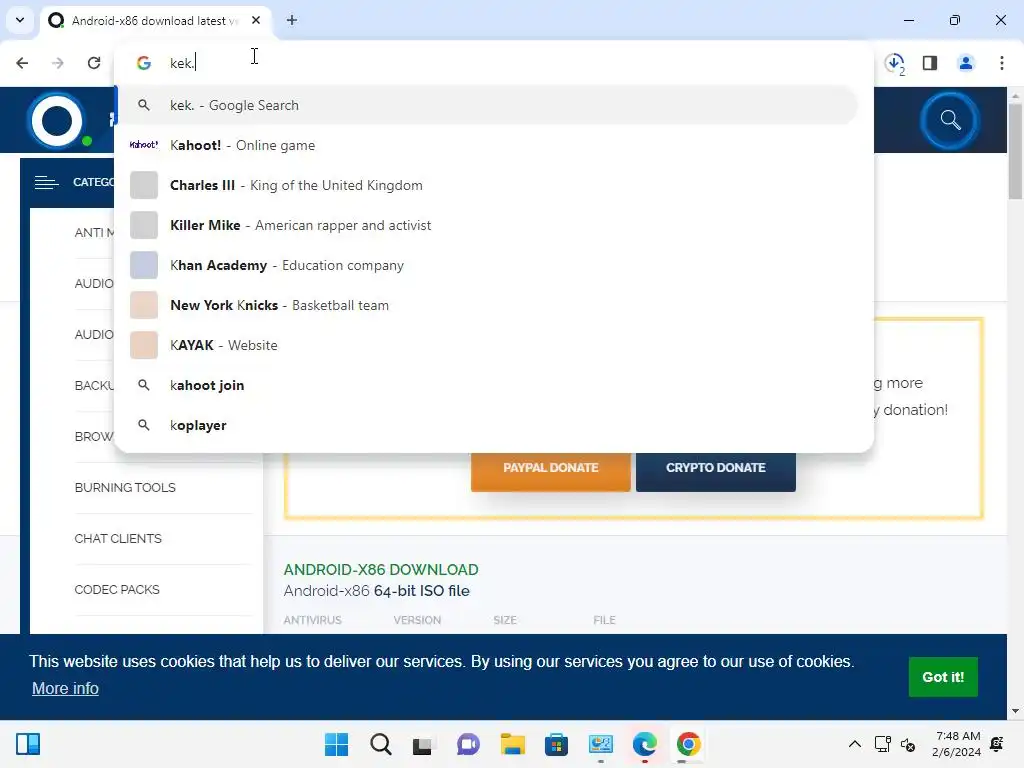Open the cookie More info link
The image size is (1024, 768).
tap(65, 688)
